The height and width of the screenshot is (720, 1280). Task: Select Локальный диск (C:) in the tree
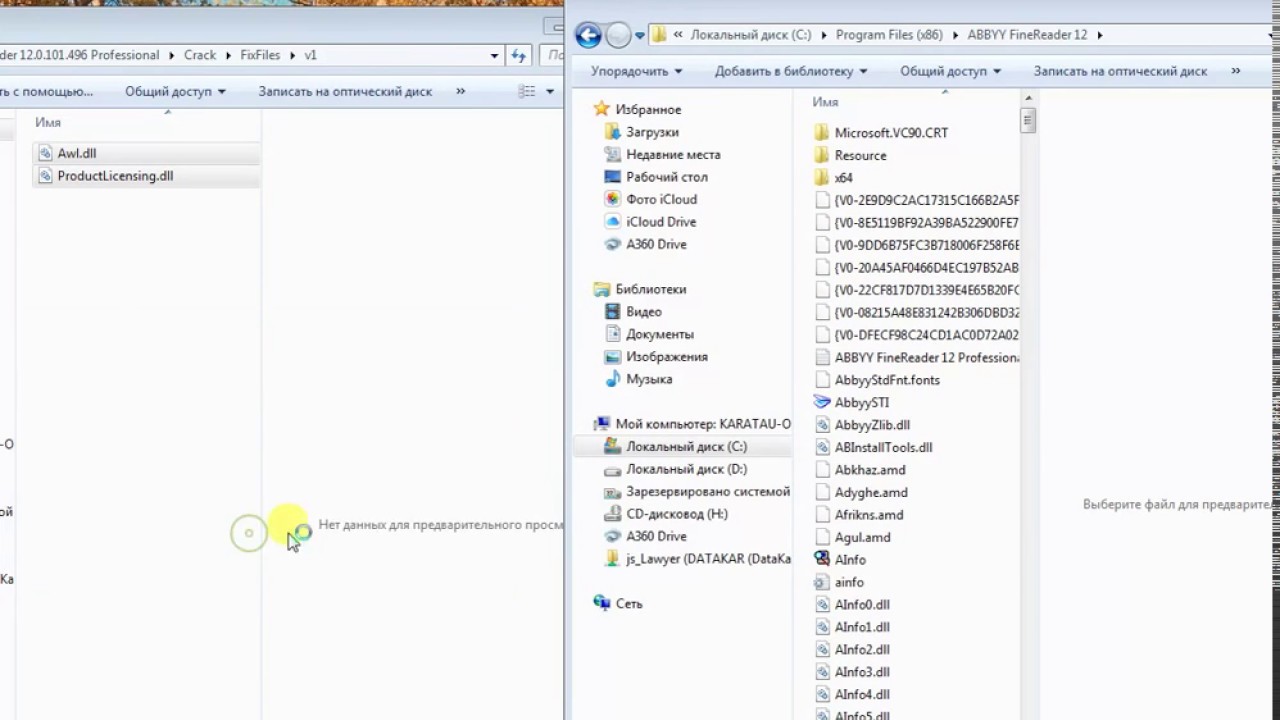[x=686, y=447]
